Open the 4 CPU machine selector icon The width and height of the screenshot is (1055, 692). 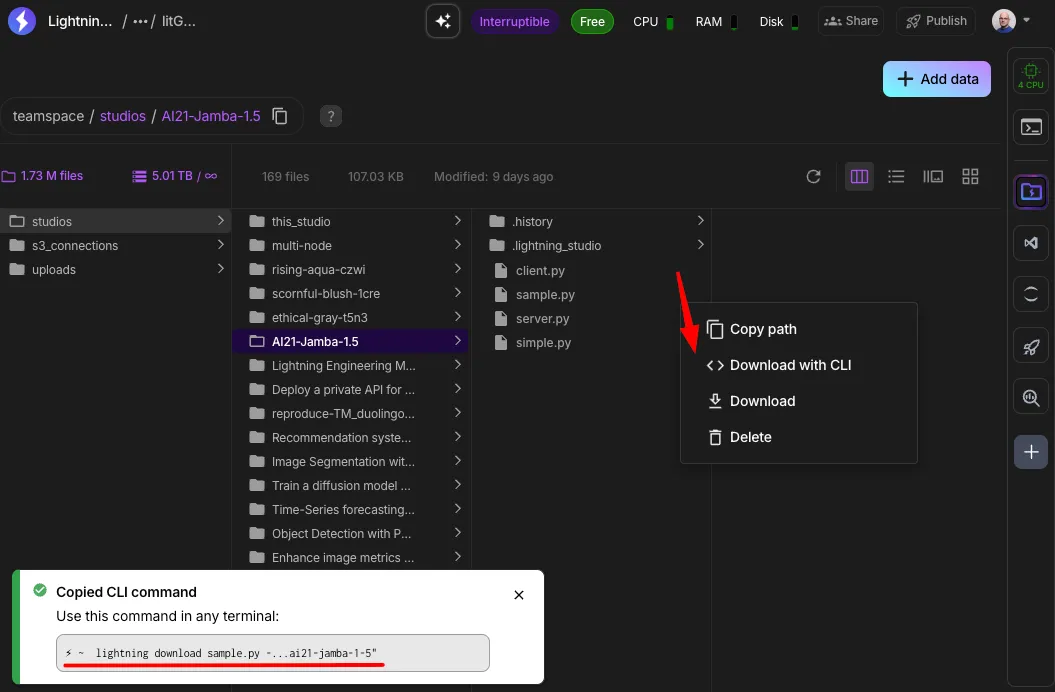pyautogui.click(x=1031, y=75)
